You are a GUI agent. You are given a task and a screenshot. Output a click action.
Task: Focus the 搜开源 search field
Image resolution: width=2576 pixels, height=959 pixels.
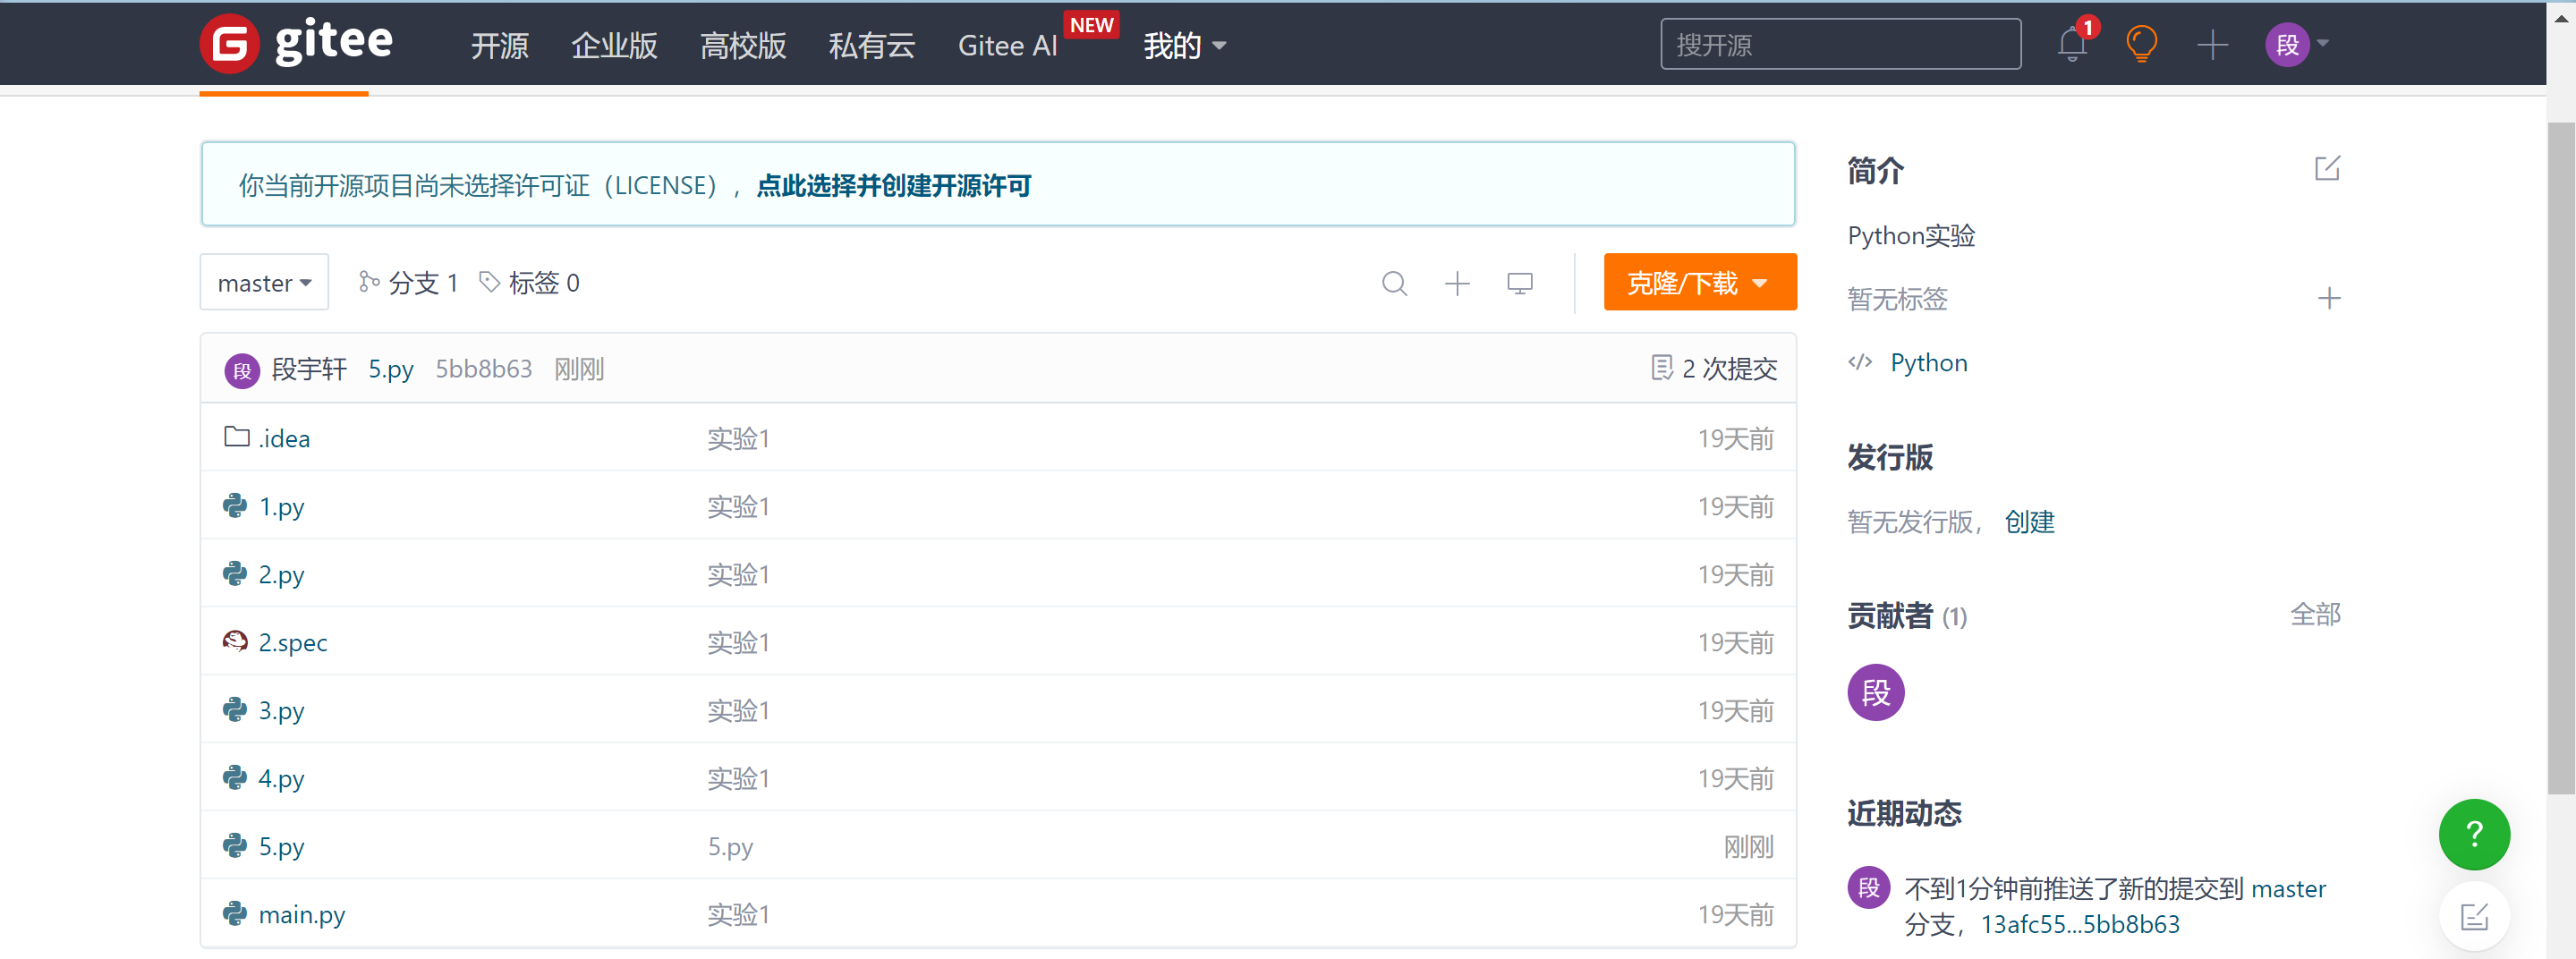[x=1840, y=44]
